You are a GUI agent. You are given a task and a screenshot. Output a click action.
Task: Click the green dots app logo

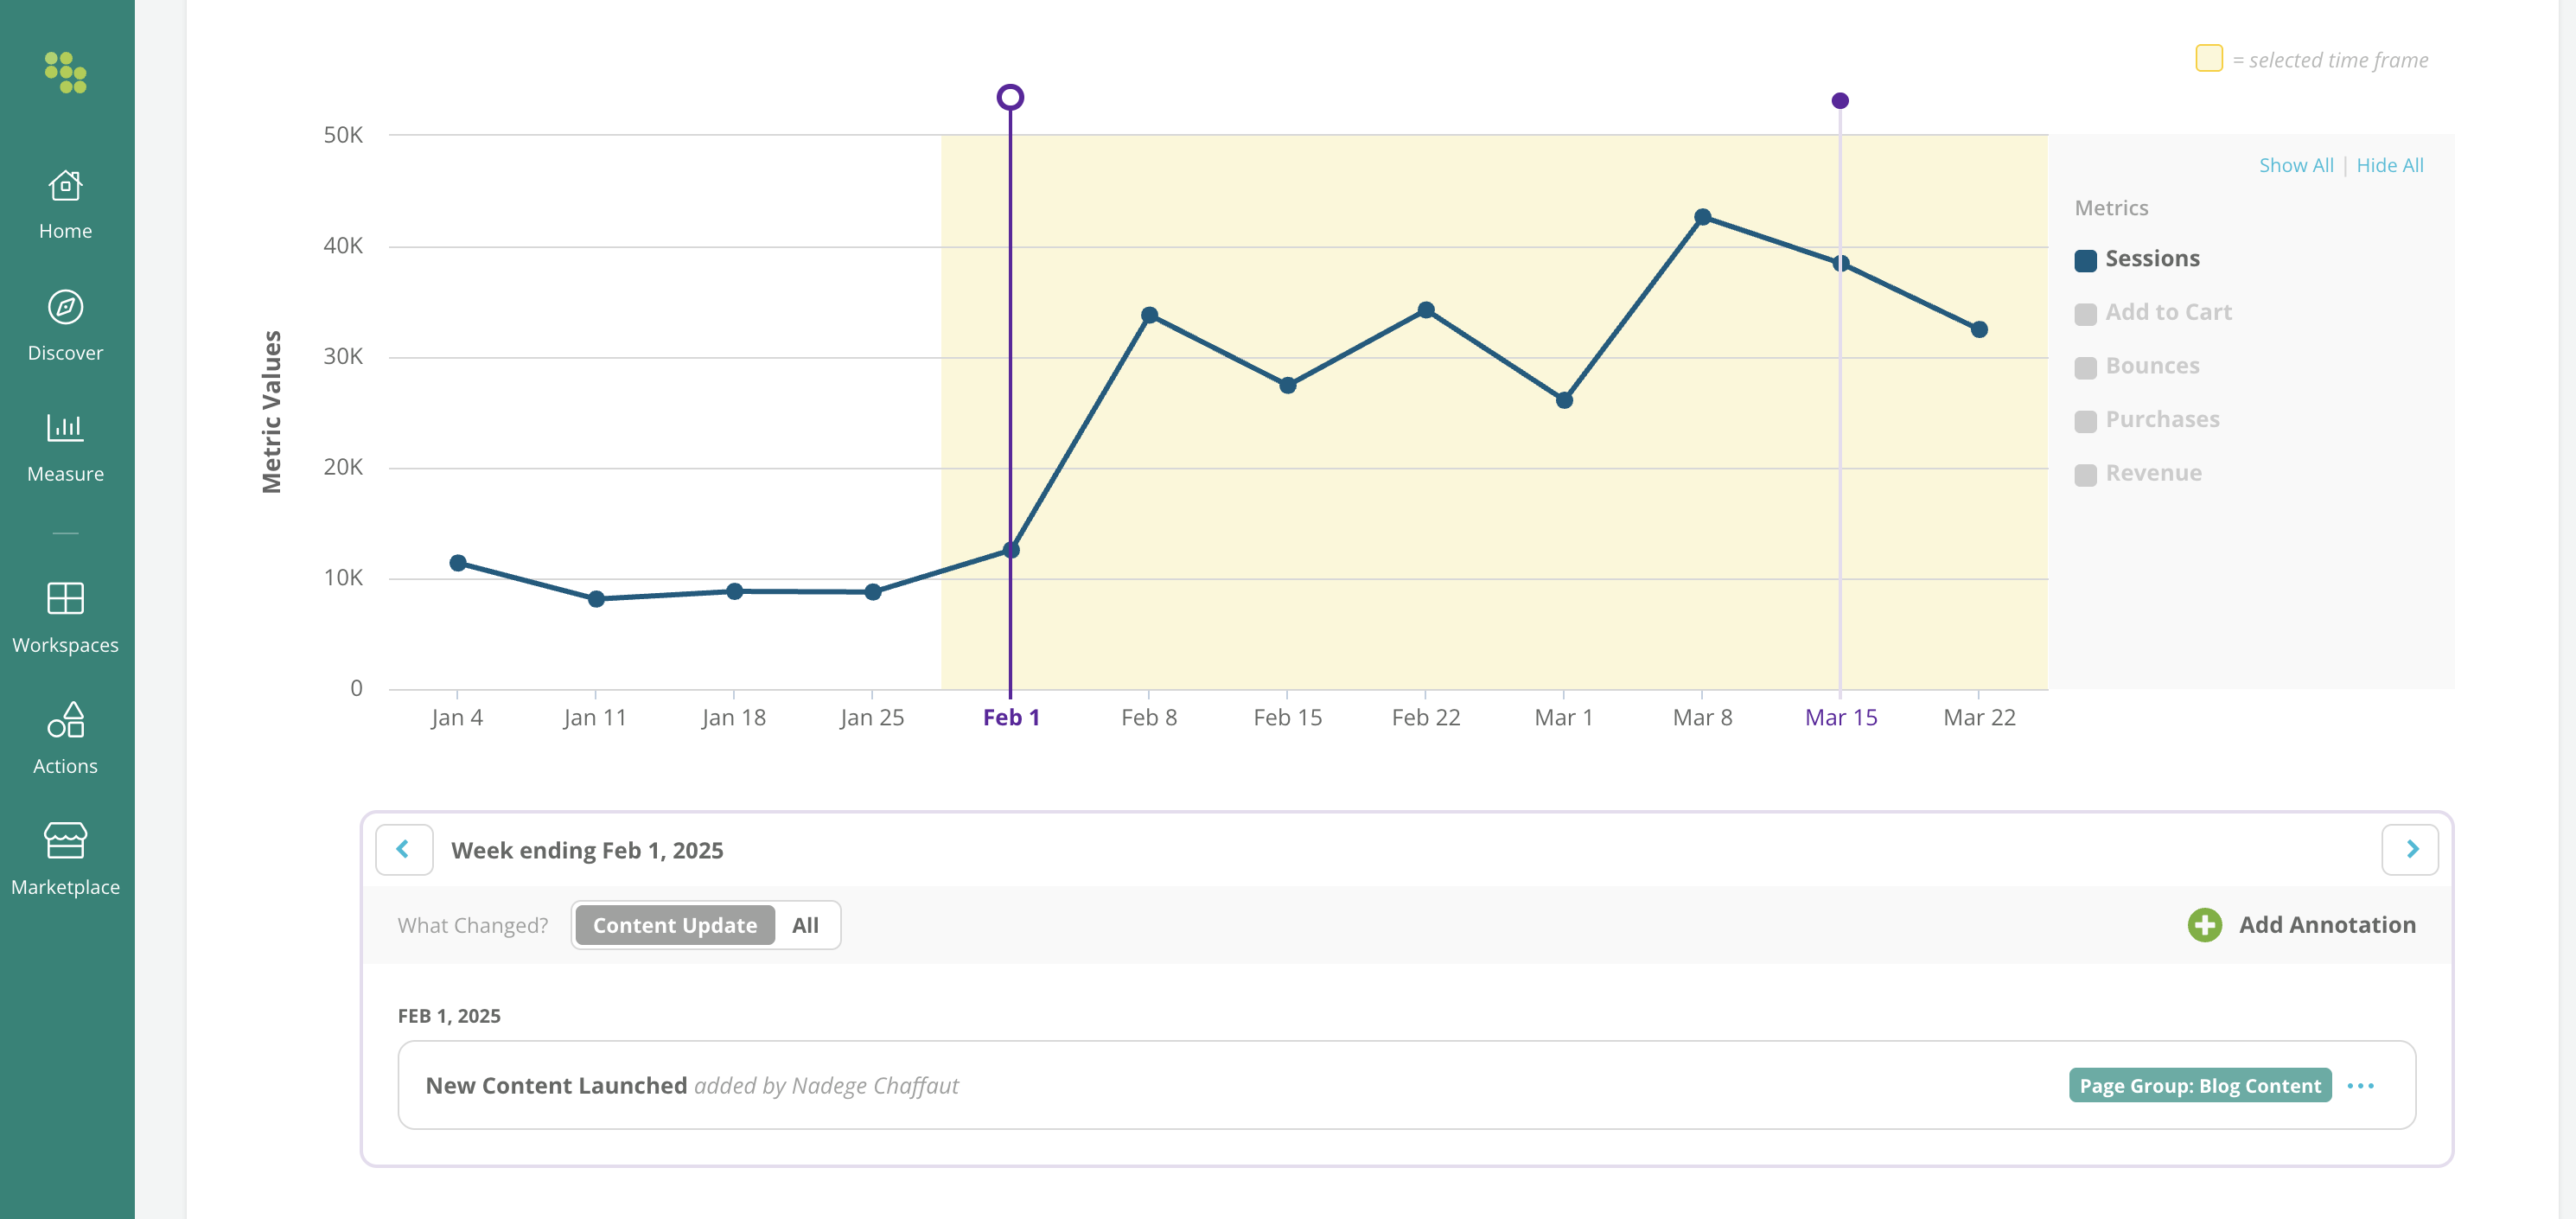click(65, 72)
